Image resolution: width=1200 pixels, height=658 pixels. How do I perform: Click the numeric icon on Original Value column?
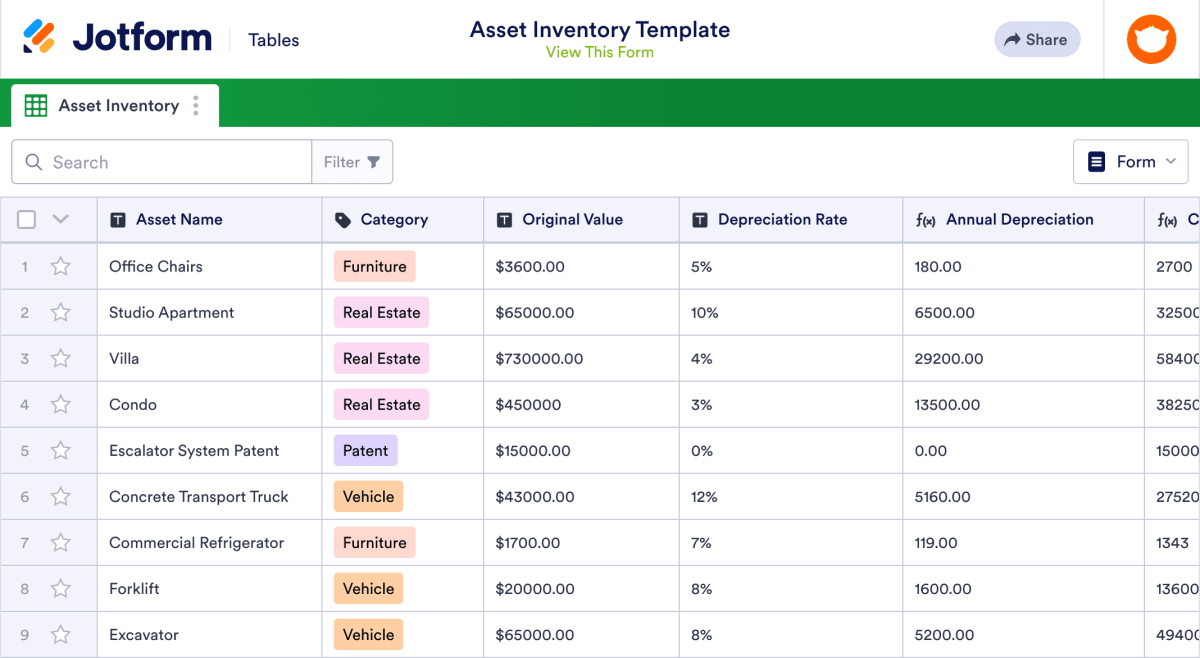click(507, 219)
